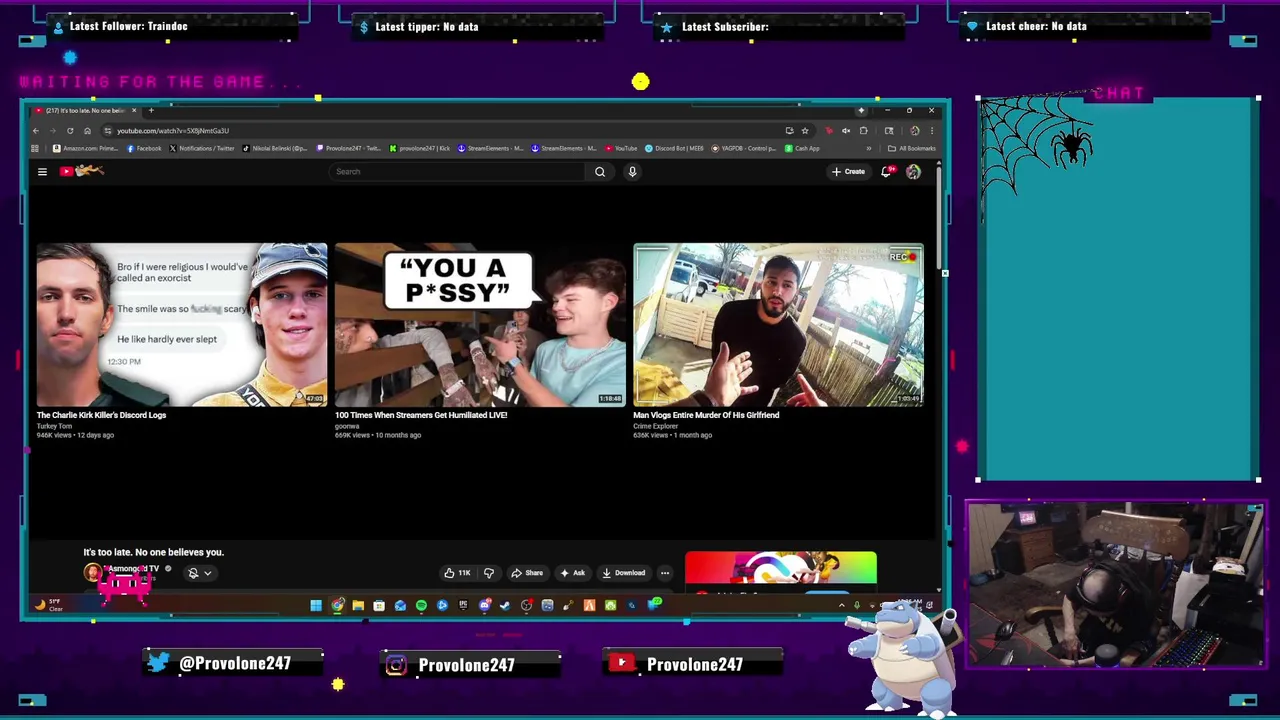Open the YouTube hamburger guide menu
1280x720 pixels.
point(42,172)
